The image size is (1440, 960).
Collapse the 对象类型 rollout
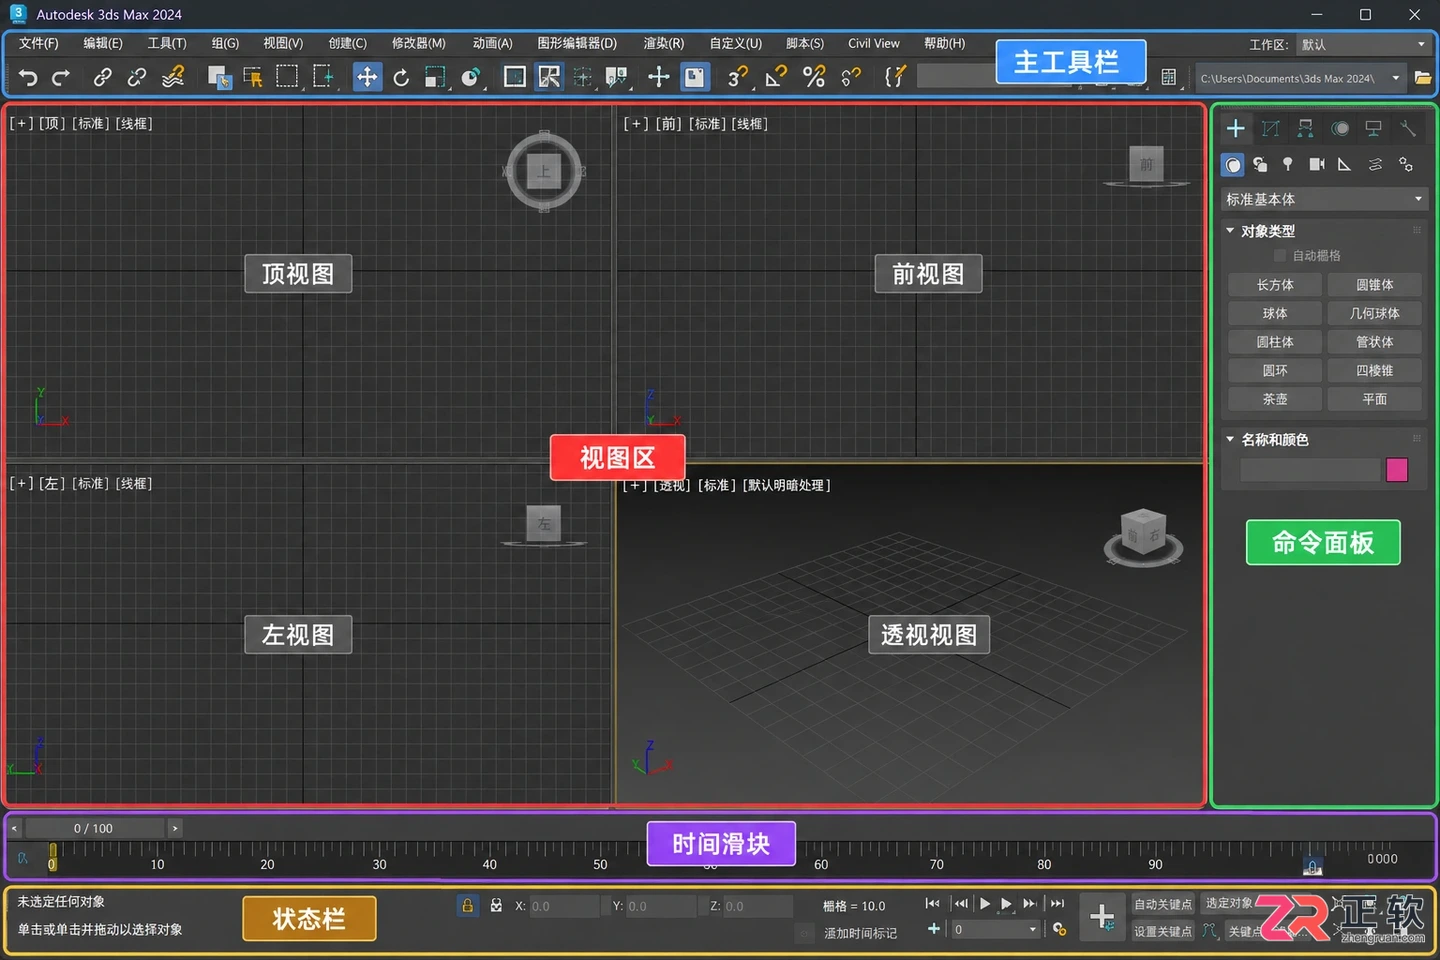pos(1230,231)
